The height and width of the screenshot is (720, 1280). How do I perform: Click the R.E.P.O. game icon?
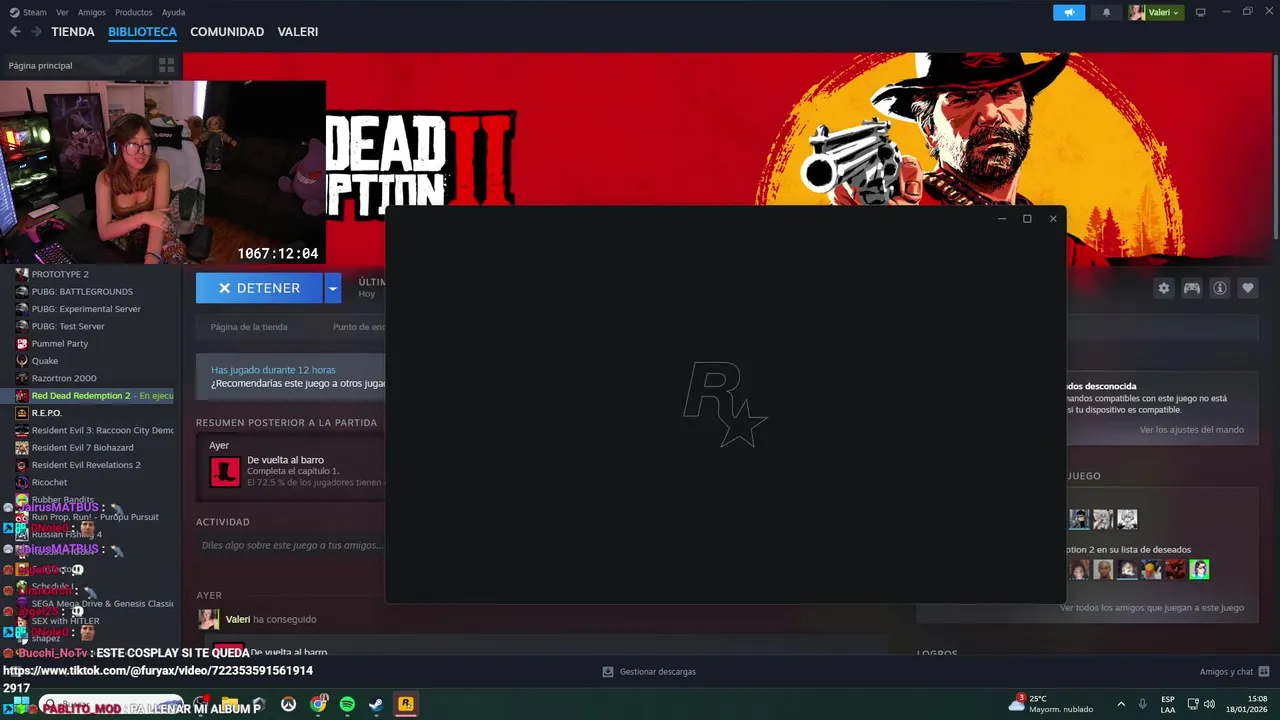pos(22,413)
